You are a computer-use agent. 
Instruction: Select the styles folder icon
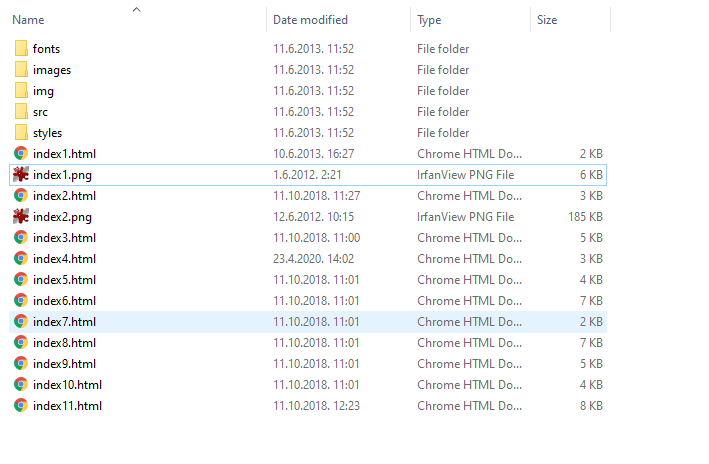pyautogui.click(x=22, y=133)
